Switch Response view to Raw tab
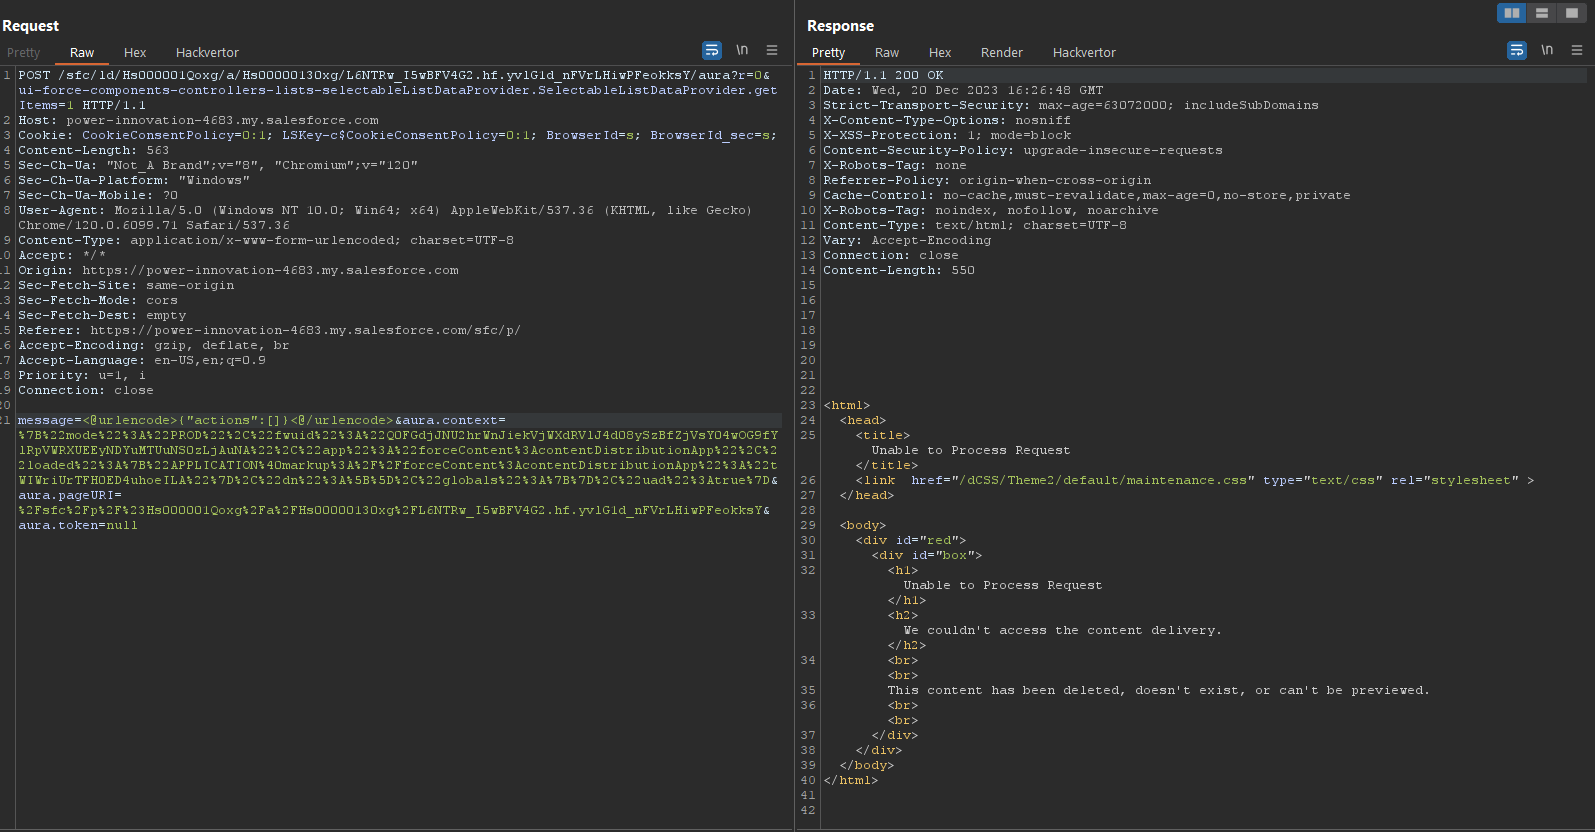This screenshot has height=832, width=1595. pos(887,53)
